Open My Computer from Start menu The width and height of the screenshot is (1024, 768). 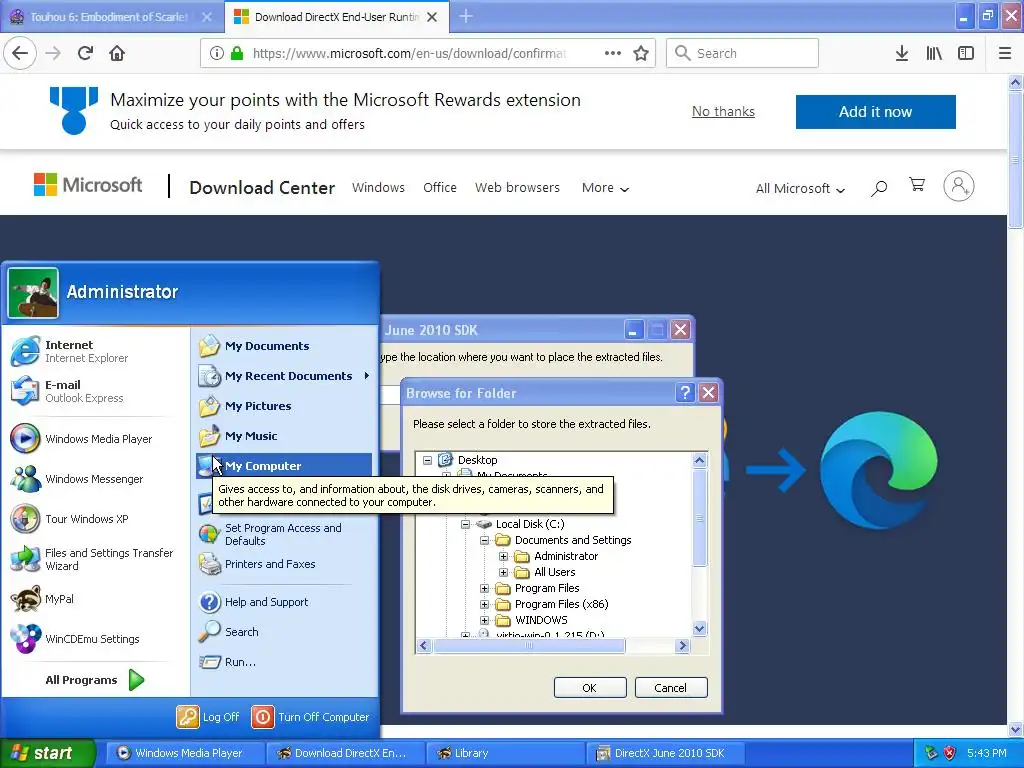tap(284, 466)
